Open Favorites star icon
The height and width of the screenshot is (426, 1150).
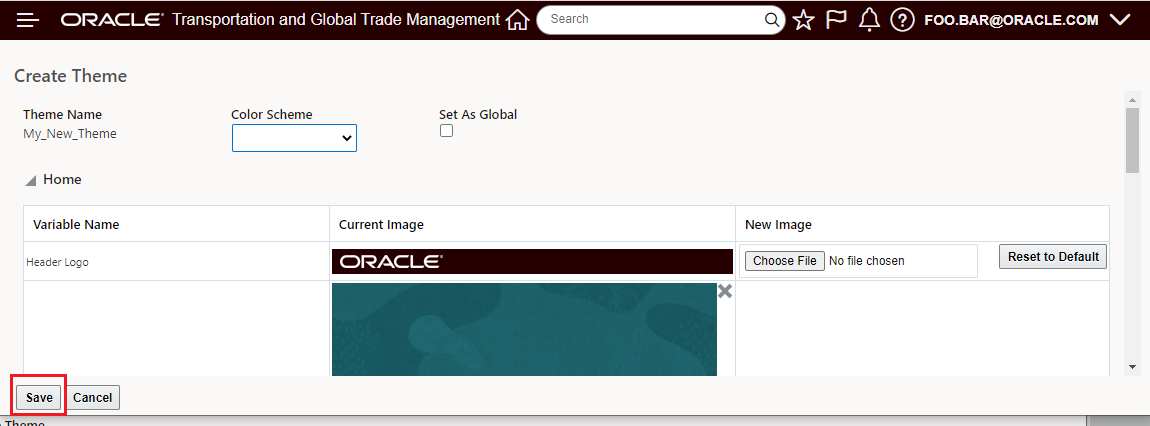click(x=804, y=20)
